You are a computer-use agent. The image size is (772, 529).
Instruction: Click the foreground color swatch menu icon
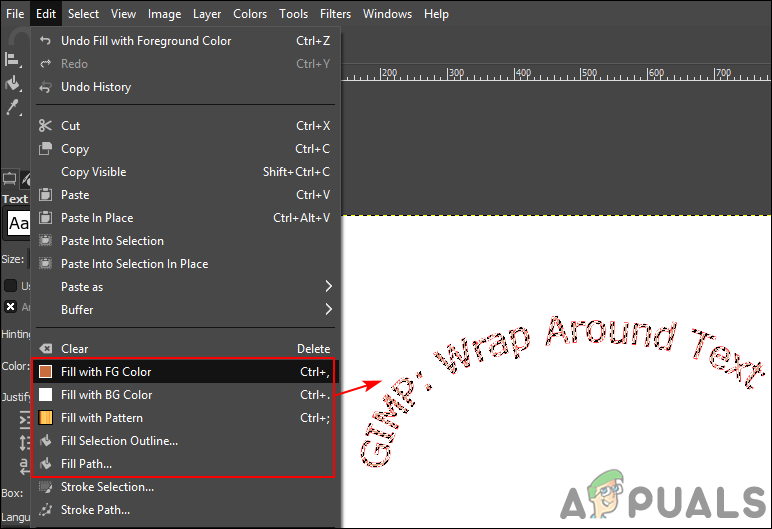point(45,371)
